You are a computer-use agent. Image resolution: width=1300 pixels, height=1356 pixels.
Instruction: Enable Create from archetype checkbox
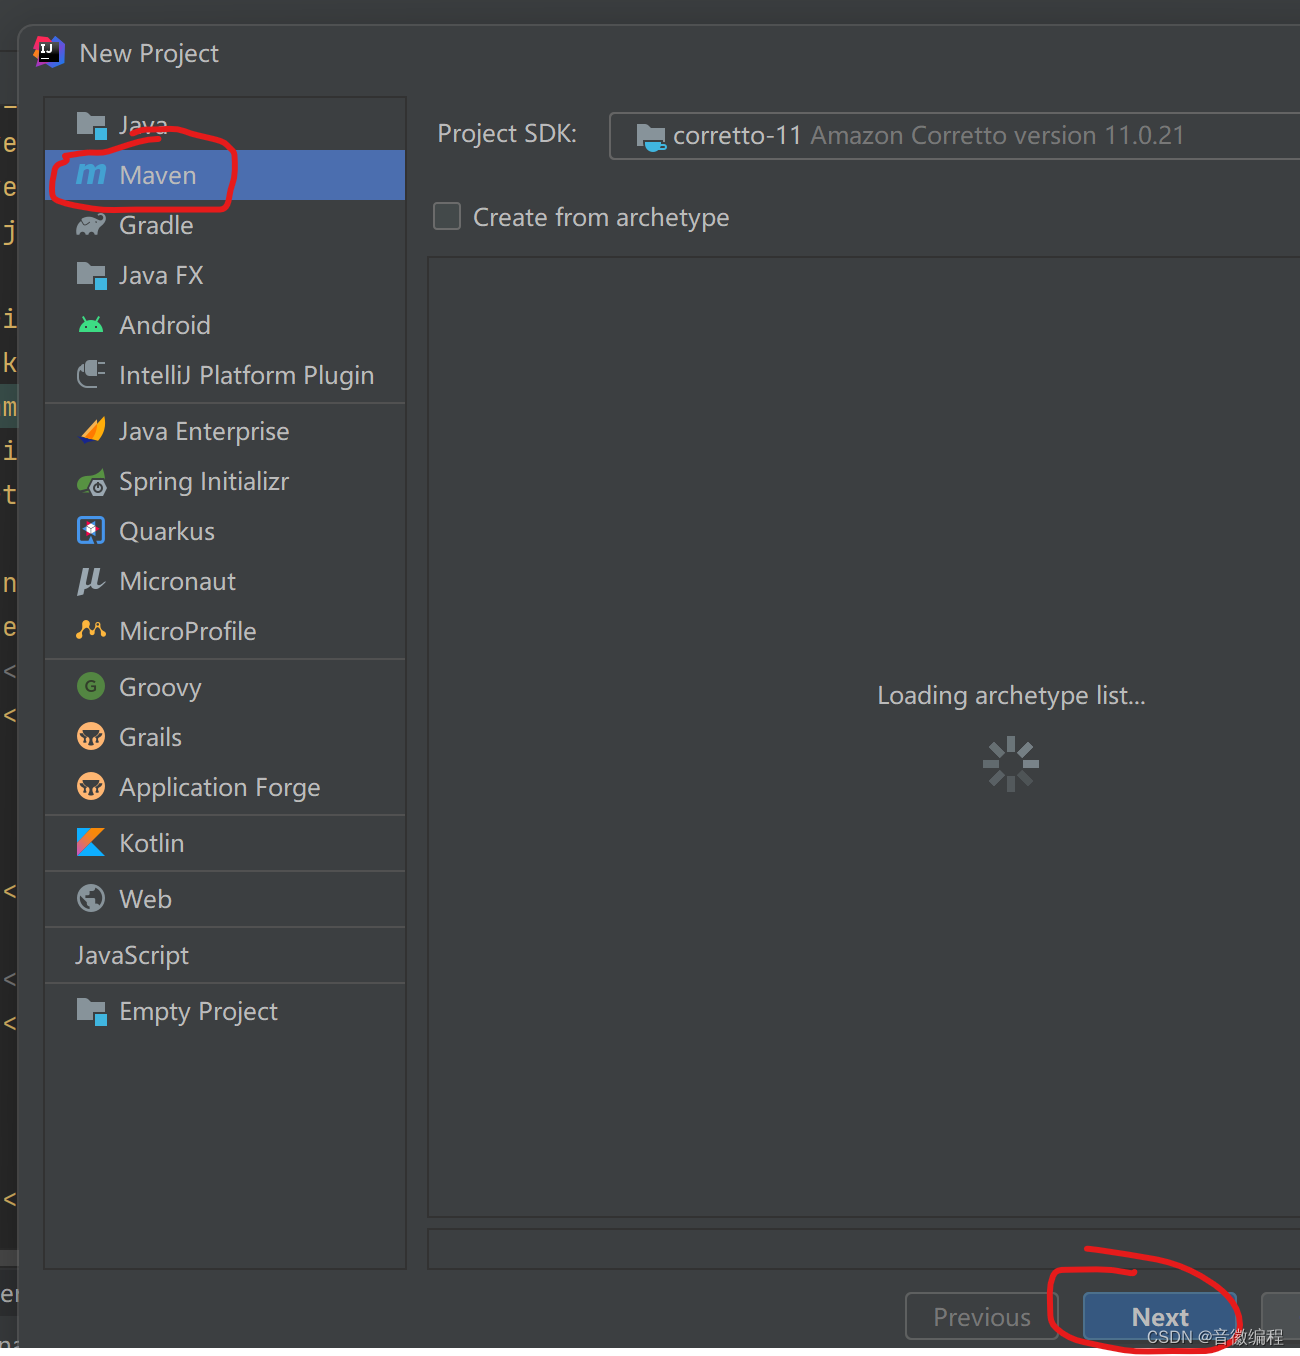(x=447, y=216)
